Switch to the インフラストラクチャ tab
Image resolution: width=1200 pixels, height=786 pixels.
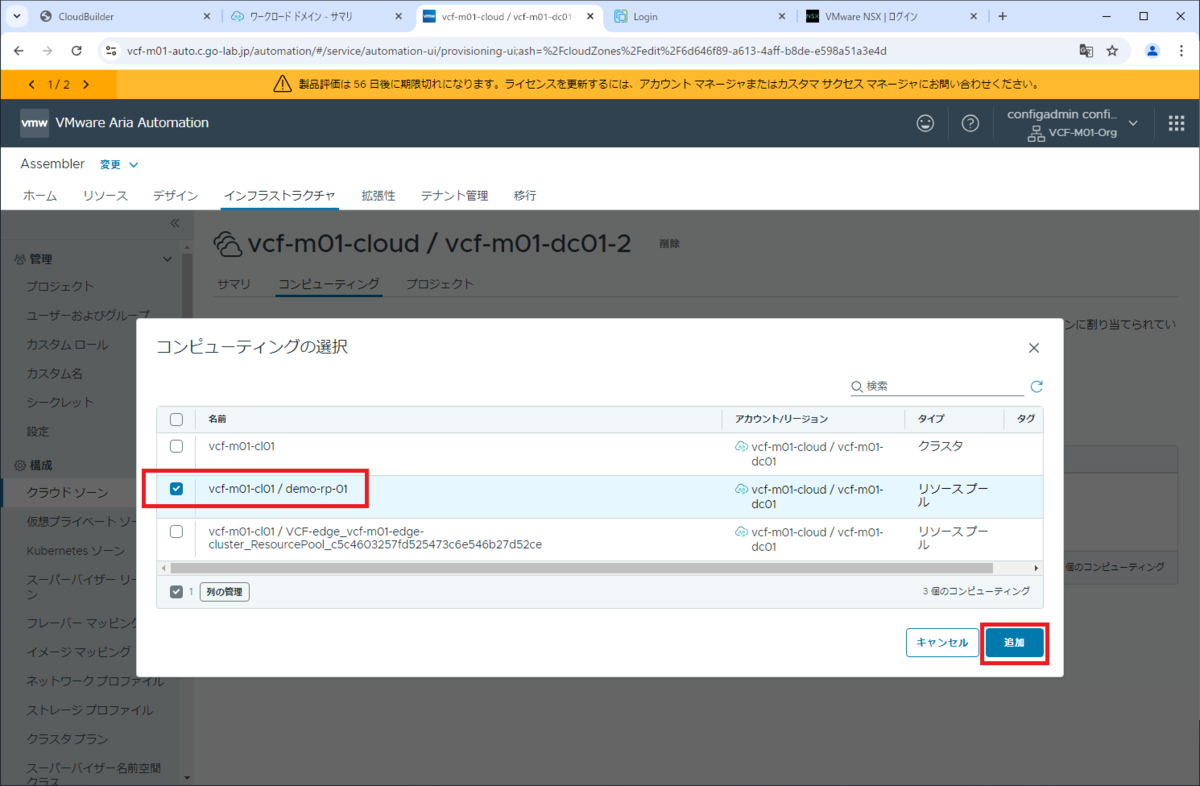coord(280,196)
